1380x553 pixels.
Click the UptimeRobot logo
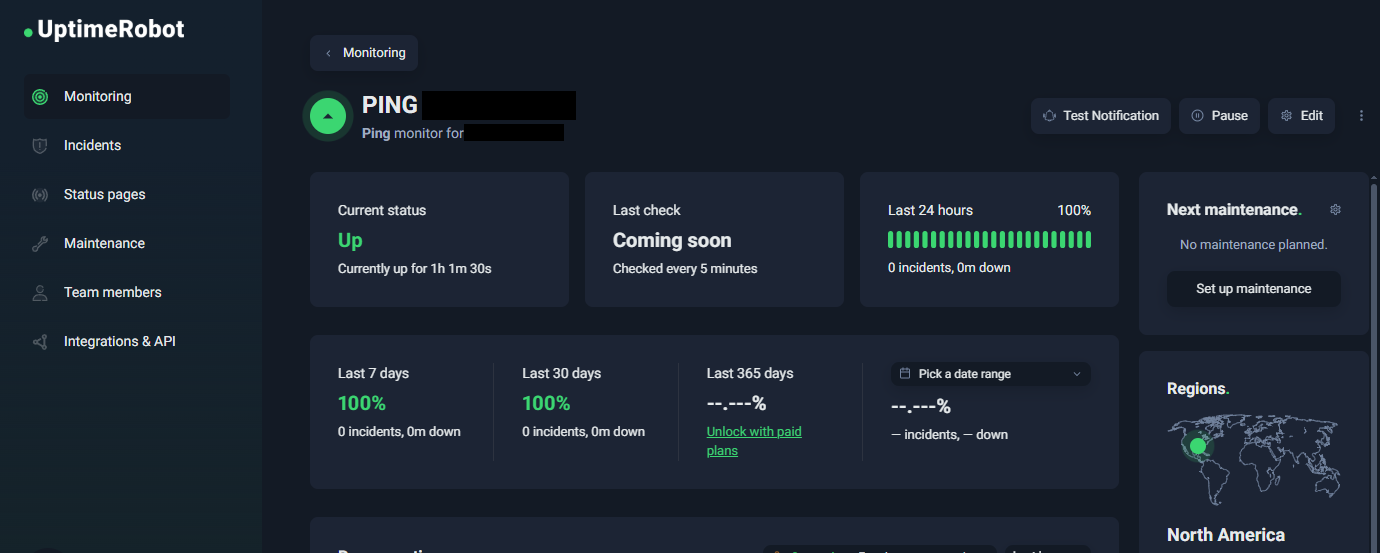click(104, 30)
